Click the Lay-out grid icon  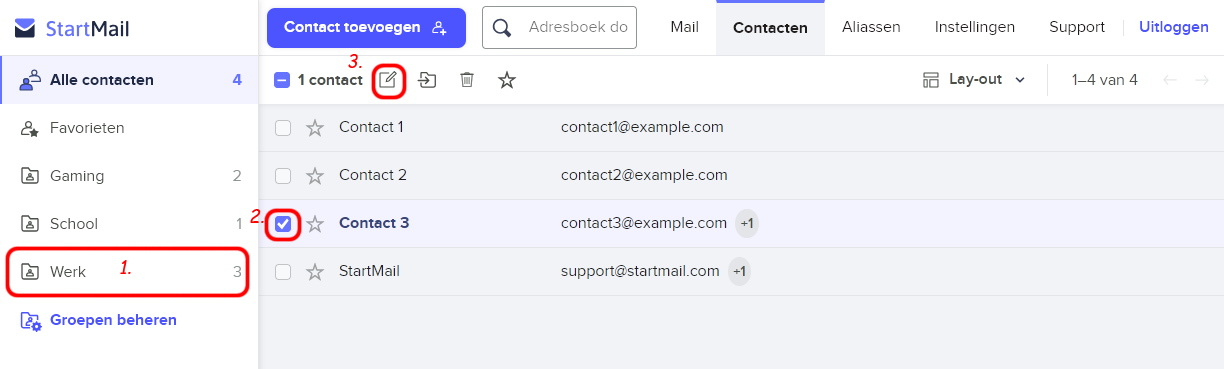tap(931, 80)
